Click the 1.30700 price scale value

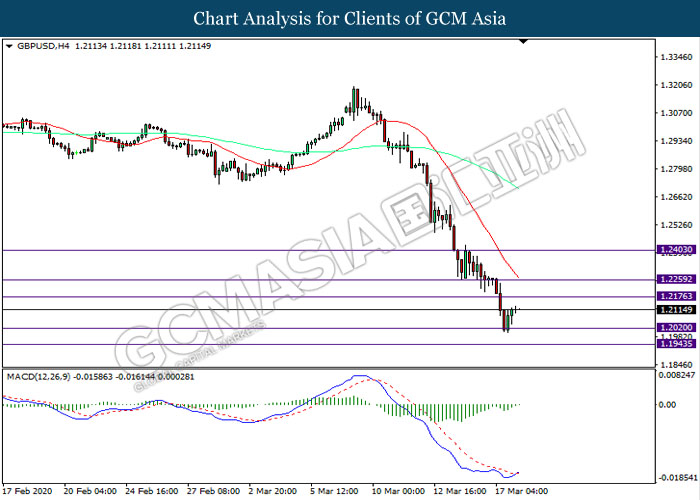(677, 113)
